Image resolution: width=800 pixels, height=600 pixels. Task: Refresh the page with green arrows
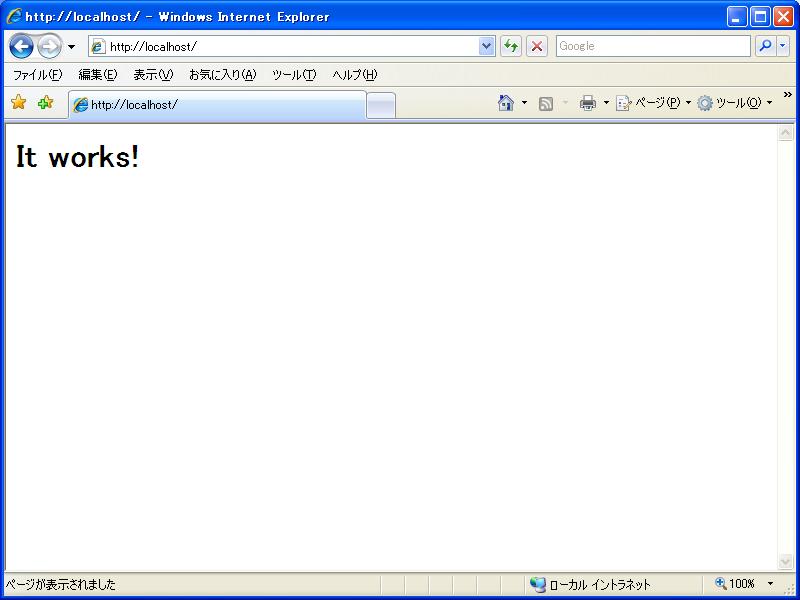click(511, 46)
